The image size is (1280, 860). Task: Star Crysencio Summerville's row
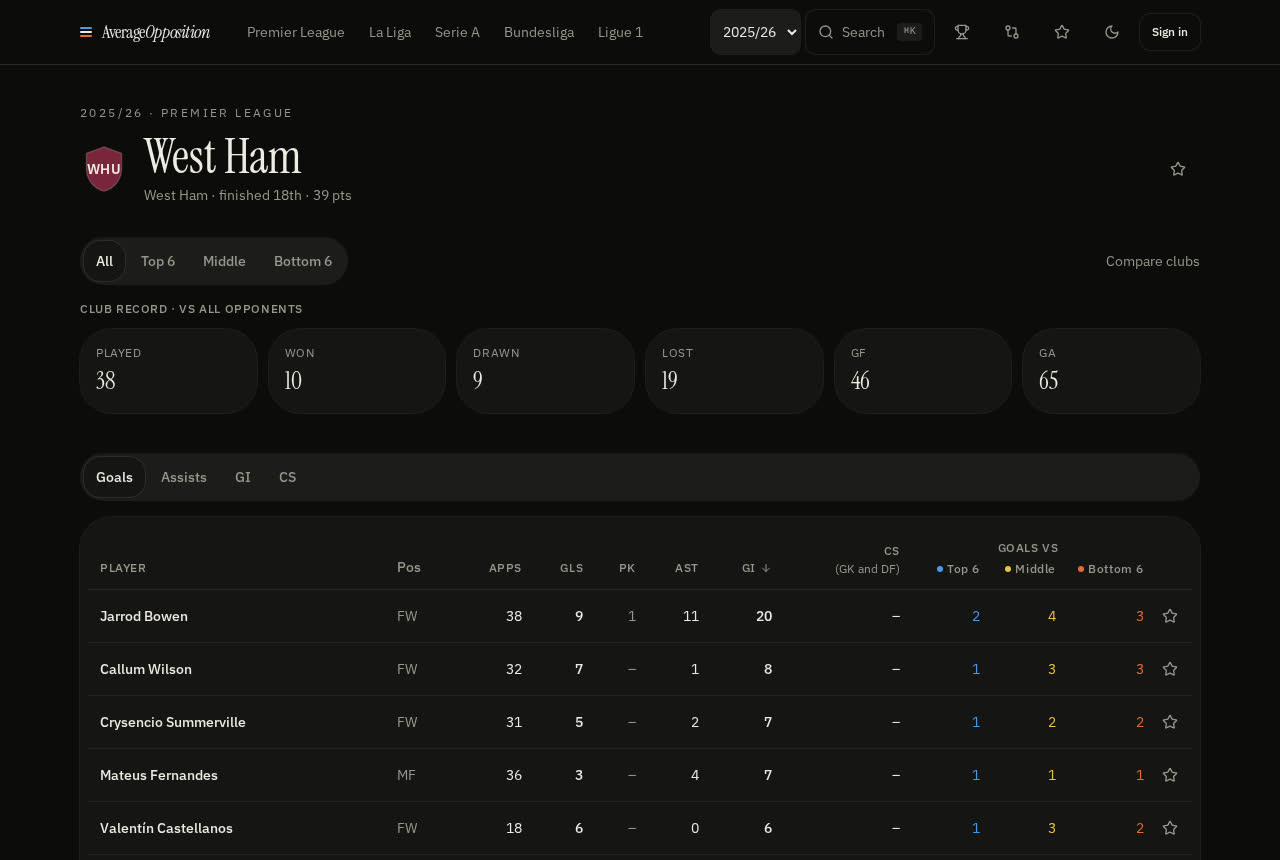tap(1170, 722)
